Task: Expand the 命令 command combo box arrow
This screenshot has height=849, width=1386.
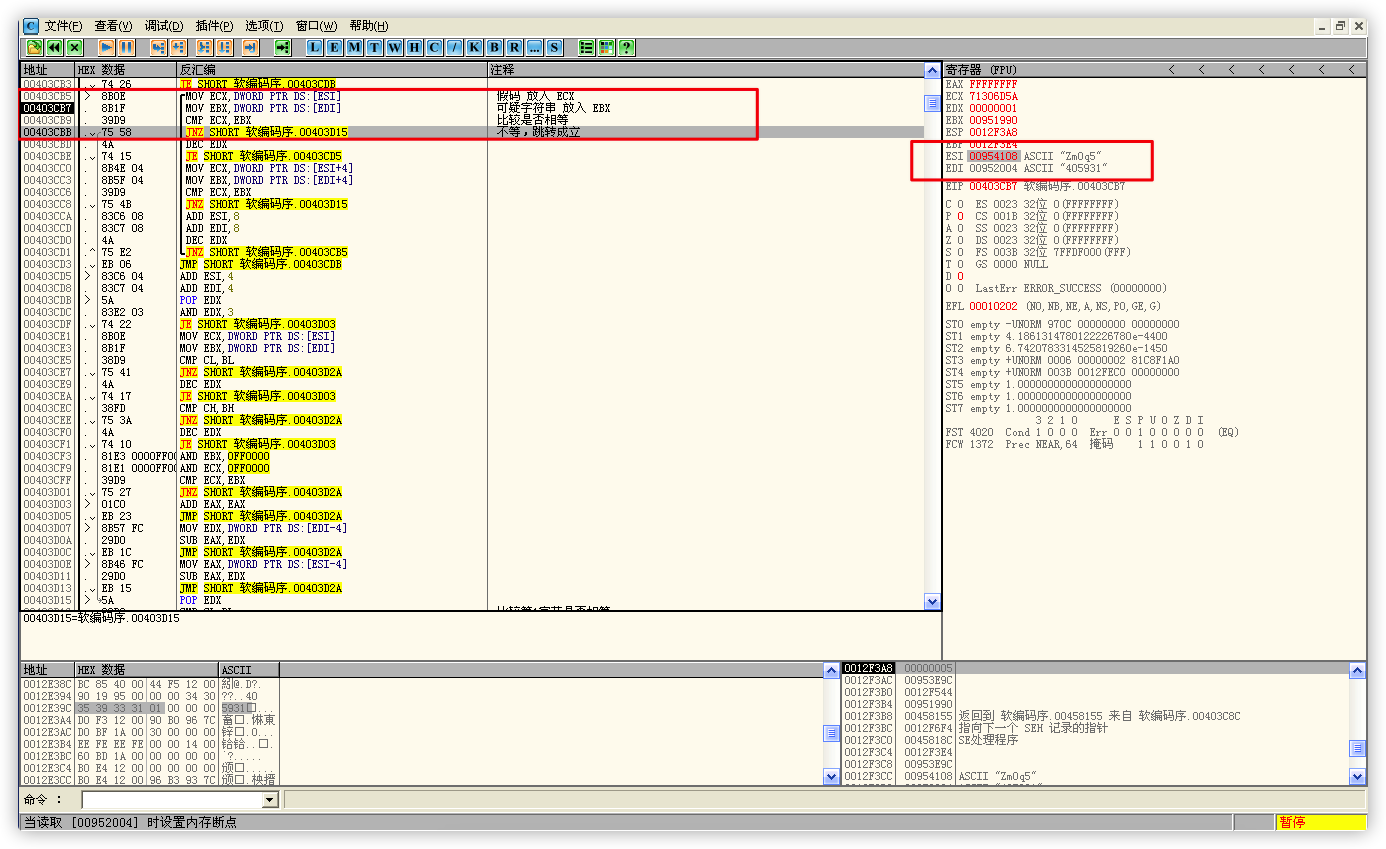Action: point(269,800)
